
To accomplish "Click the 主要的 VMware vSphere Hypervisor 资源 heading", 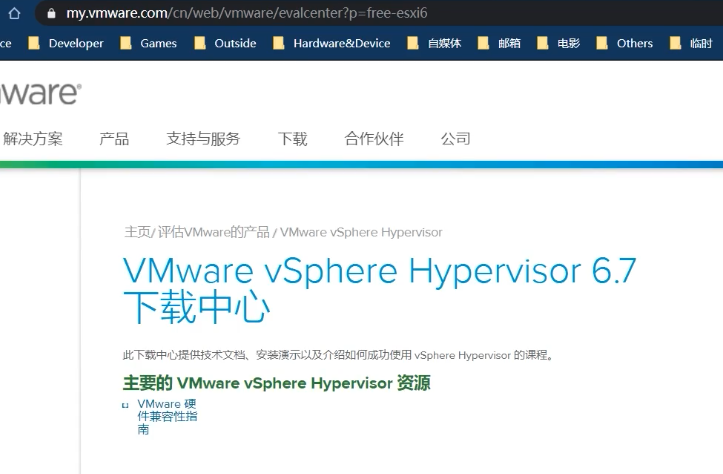I will 277,383.
